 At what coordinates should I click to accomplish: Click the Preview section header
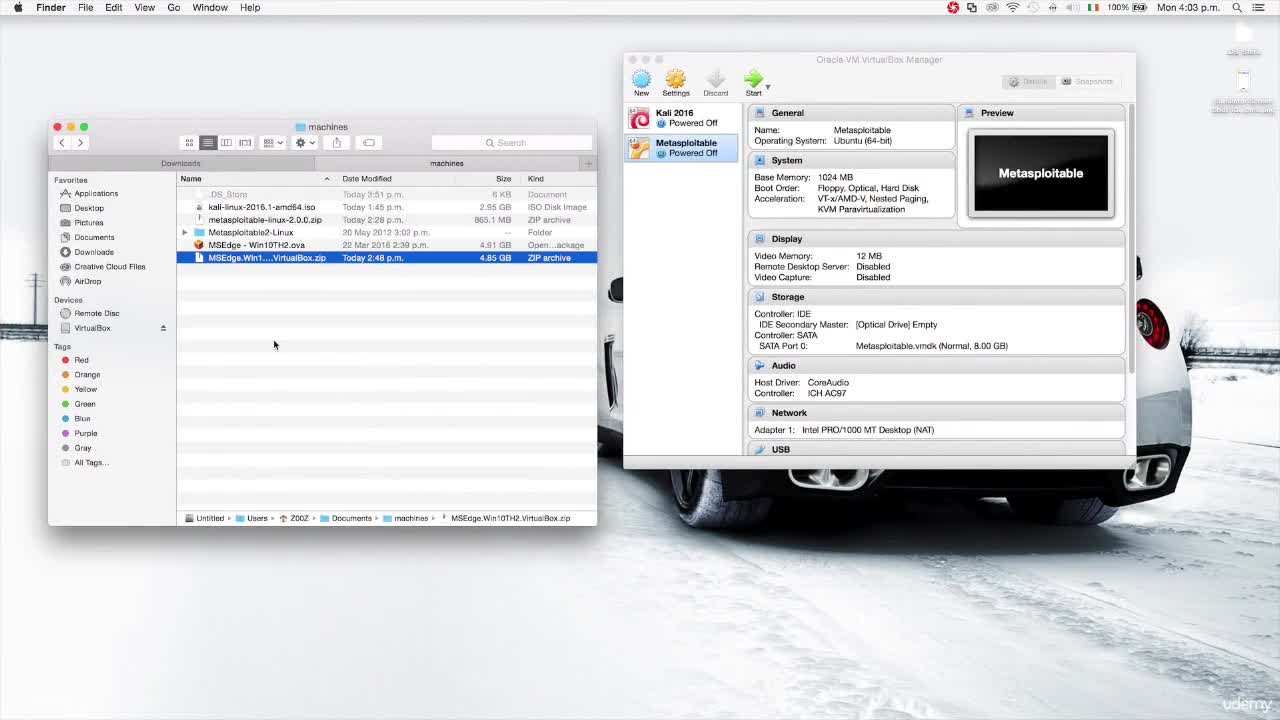pos(1041,113)
